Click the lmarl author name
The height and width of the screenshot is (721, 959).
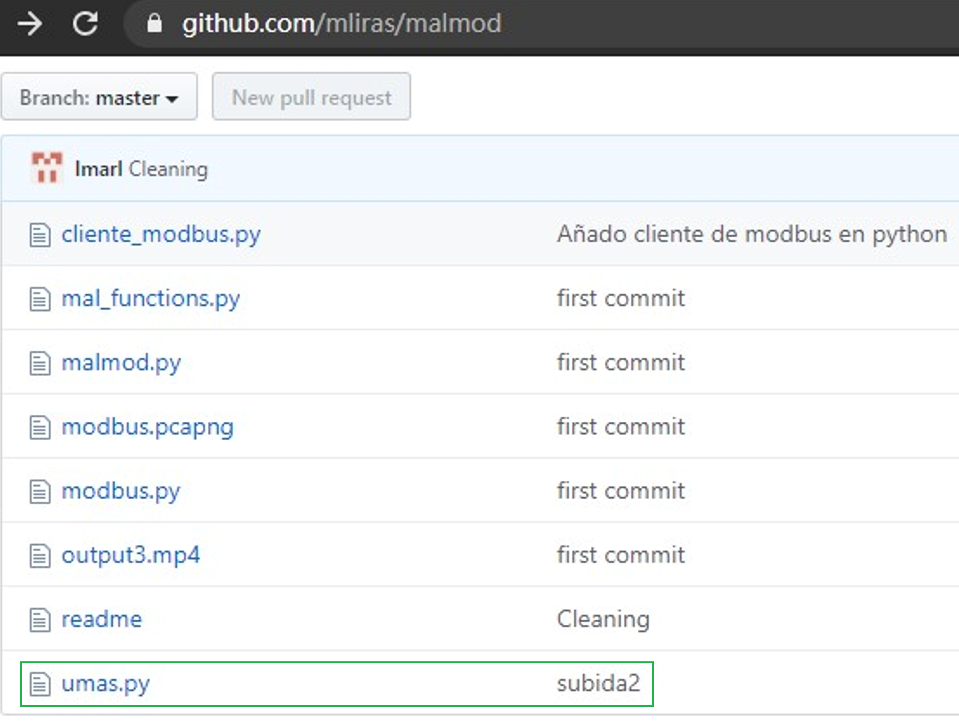(x=98, y=168)
